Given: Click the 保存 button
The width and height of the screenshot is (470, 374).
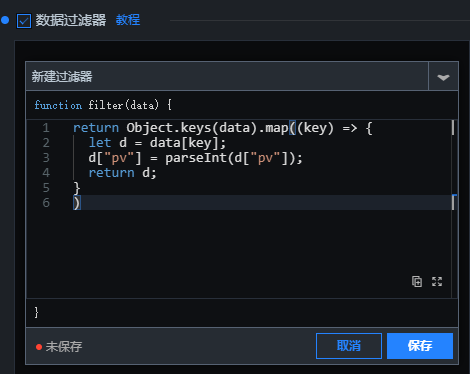Looking at the screenshot, I should pyautogui.click(x=420, y=346).
